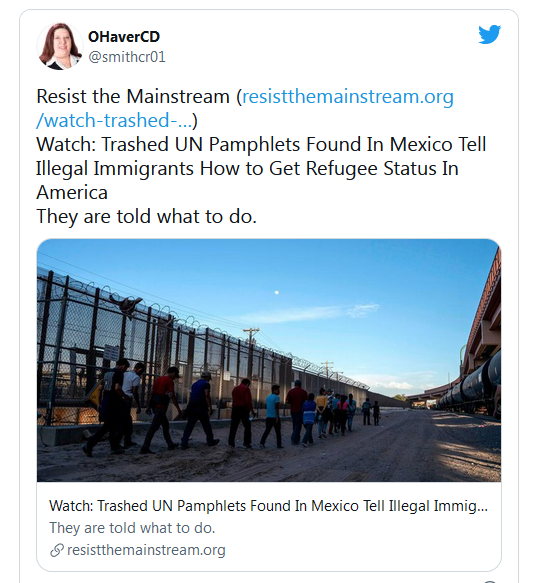Click the train tank cars in the photo
Image resolution: width=533 pixels, height=583 pixels.
470,389
